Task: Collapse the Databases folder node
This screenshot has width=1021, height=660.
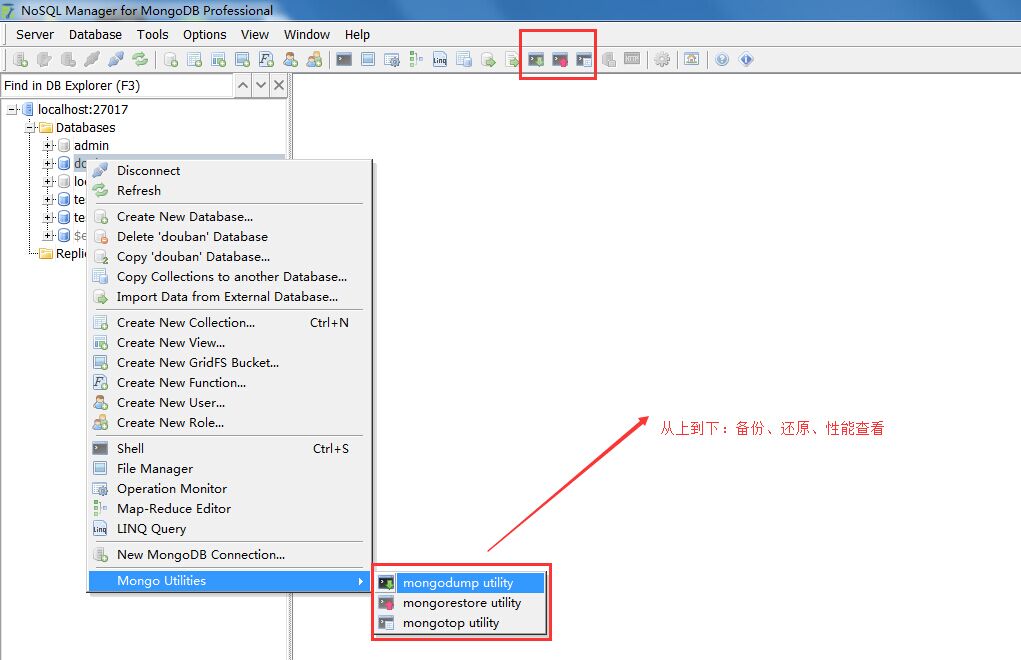Action: pyautogui.click(x=29, y=128)
